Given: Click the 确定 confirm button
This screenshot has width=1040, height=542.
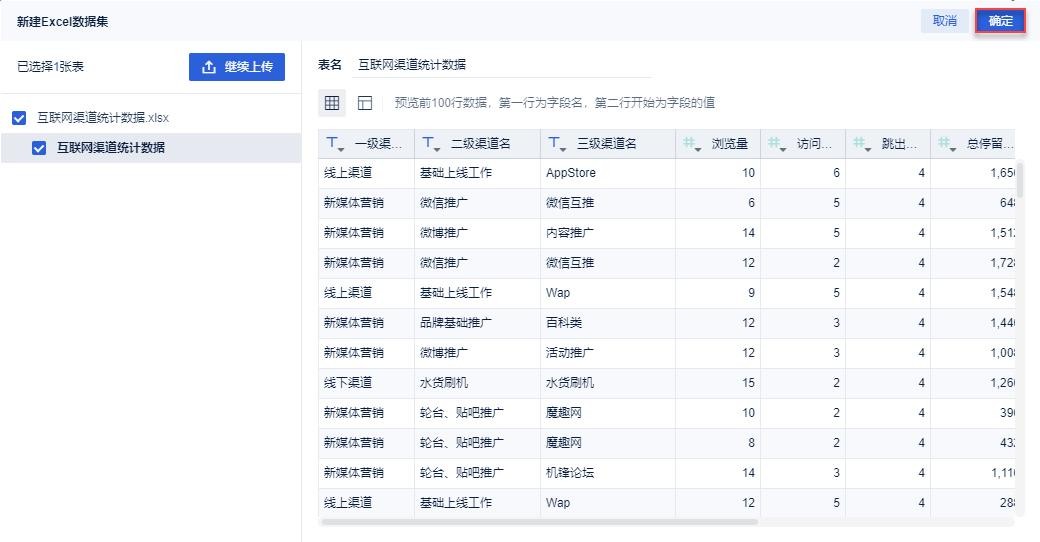Looking at the screenshot, I should point(1000,21).
